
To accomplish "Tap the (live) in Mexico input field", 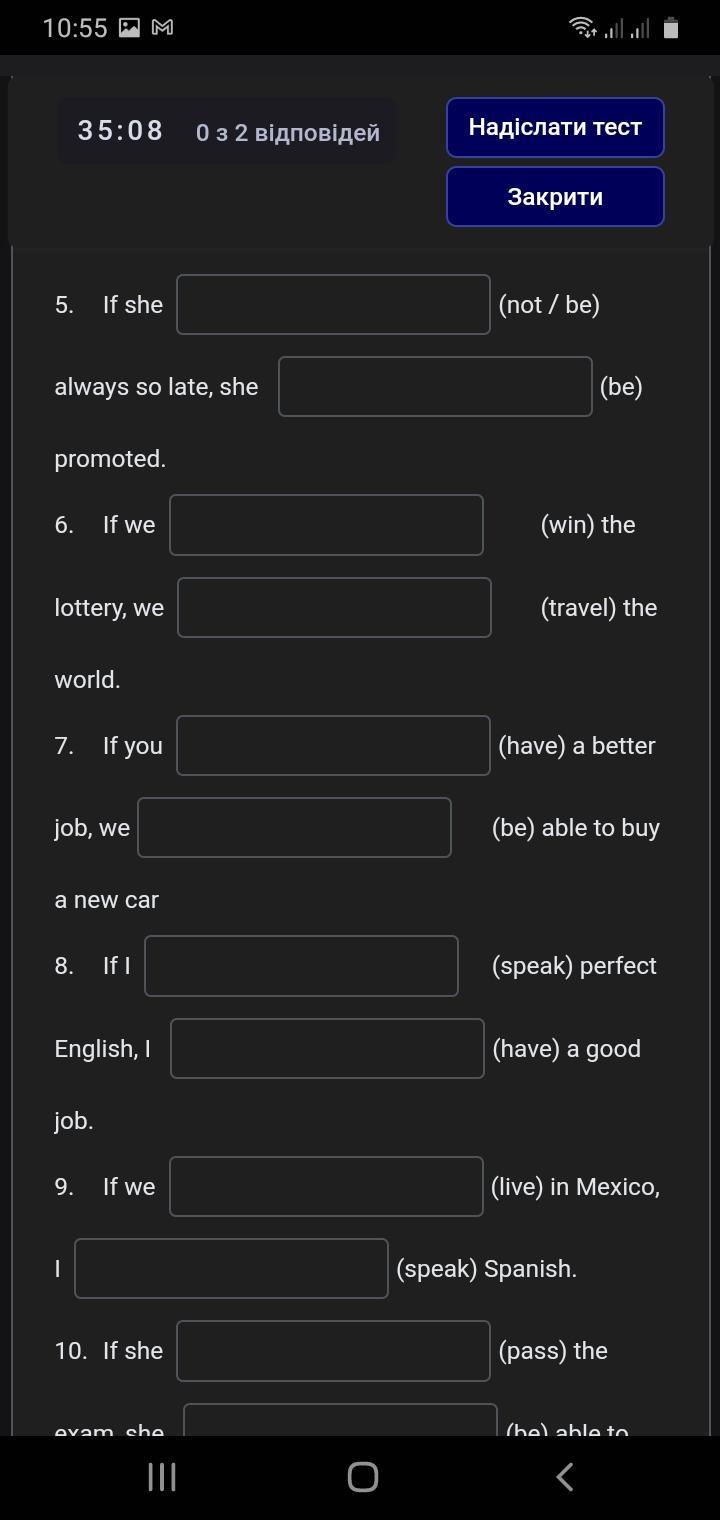I will point(326,1187).
